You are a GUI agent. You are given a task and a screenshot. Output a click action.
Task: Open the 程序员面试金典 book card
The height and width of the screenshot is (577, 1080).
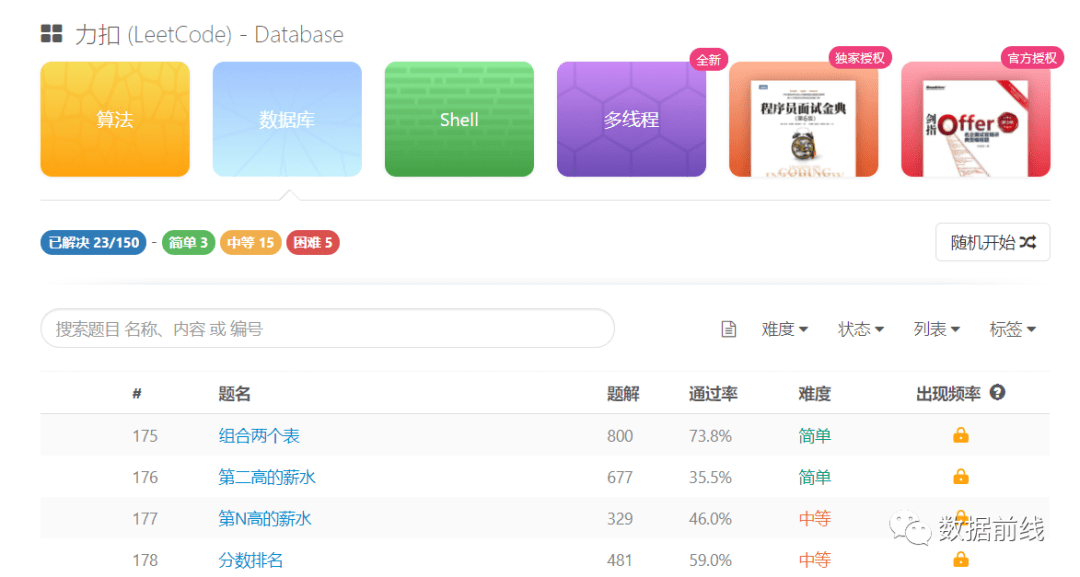point(803,120)
